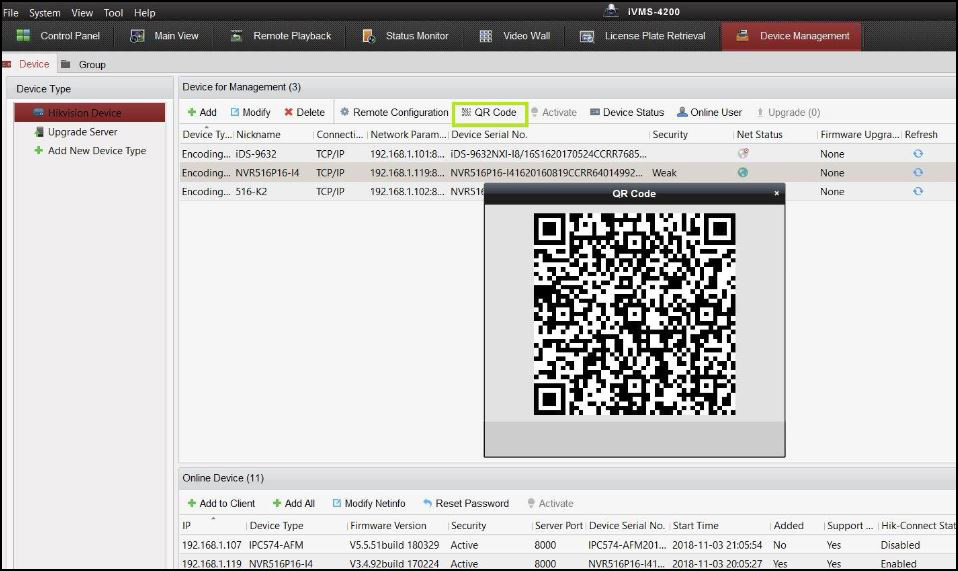Click the Modify device button

250,112
